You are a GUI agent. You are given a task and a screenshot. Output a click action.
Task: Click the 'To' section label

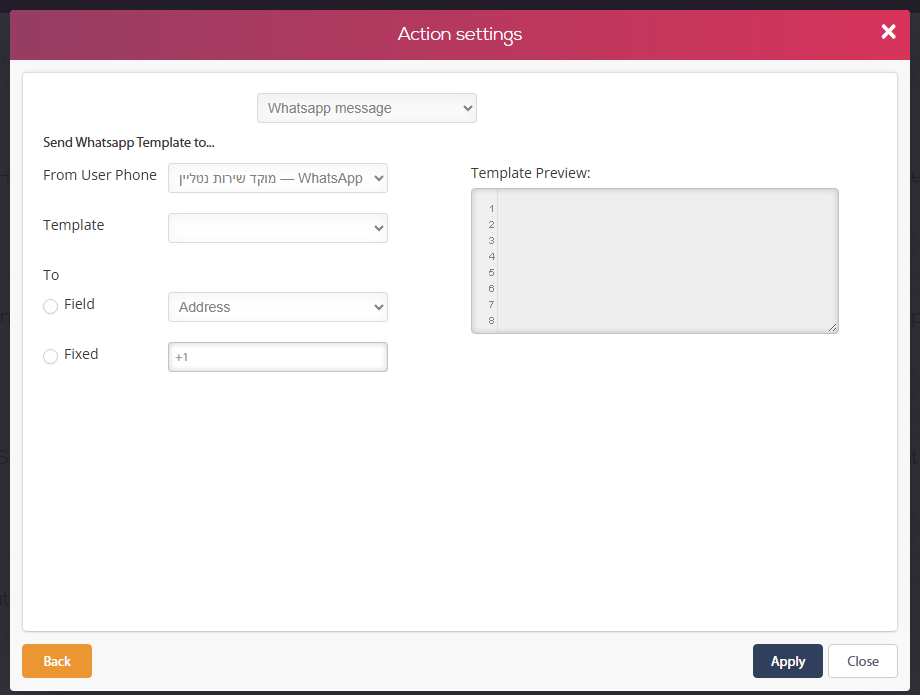[x=51, y=275]
